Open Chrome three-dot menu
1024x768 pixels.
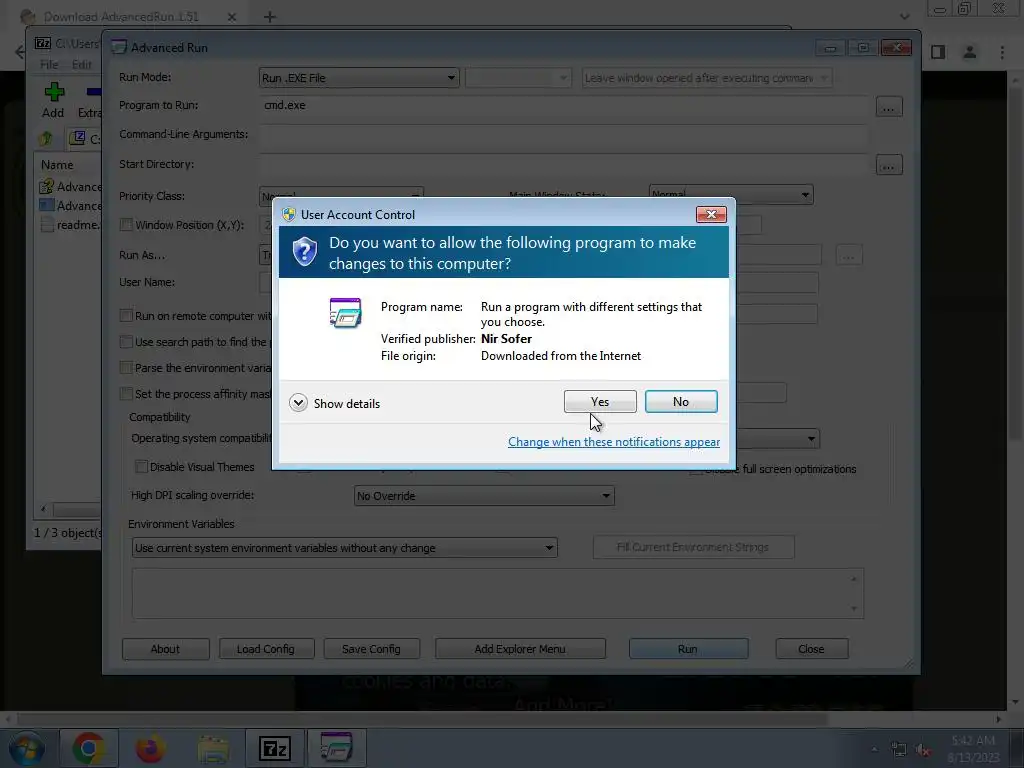pos(1002,52)
